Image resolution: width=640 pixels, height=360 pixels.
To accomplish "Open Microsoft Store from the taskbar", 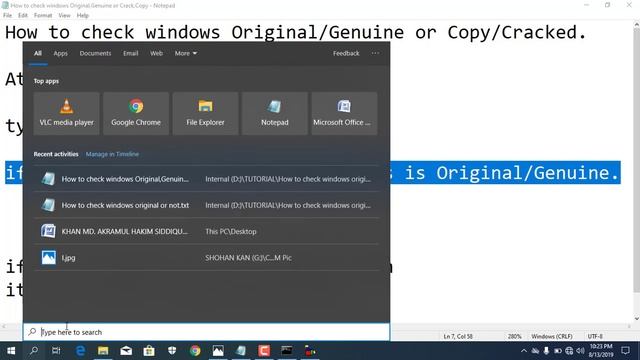I will click(149, 351).
